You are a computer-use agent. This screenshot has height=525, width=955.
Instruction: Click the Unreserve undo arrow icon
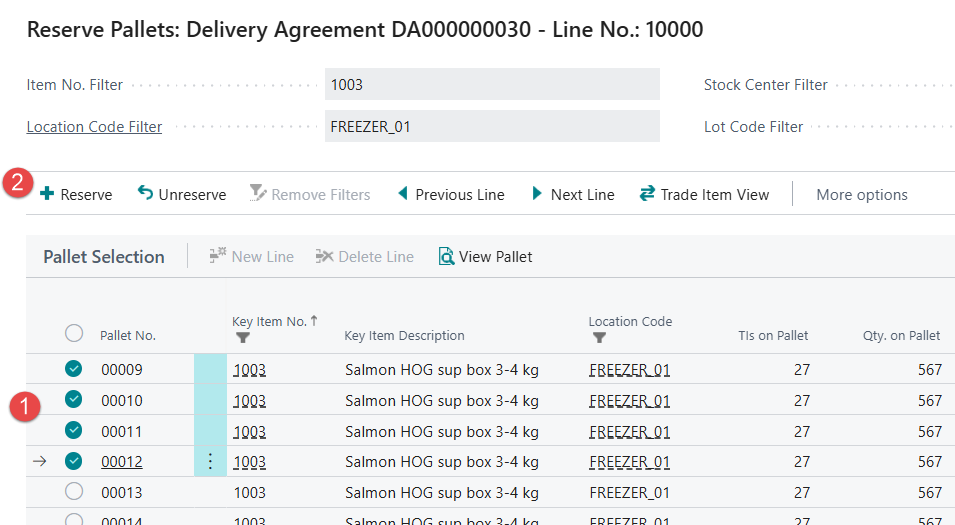click(x=145, y=193)
